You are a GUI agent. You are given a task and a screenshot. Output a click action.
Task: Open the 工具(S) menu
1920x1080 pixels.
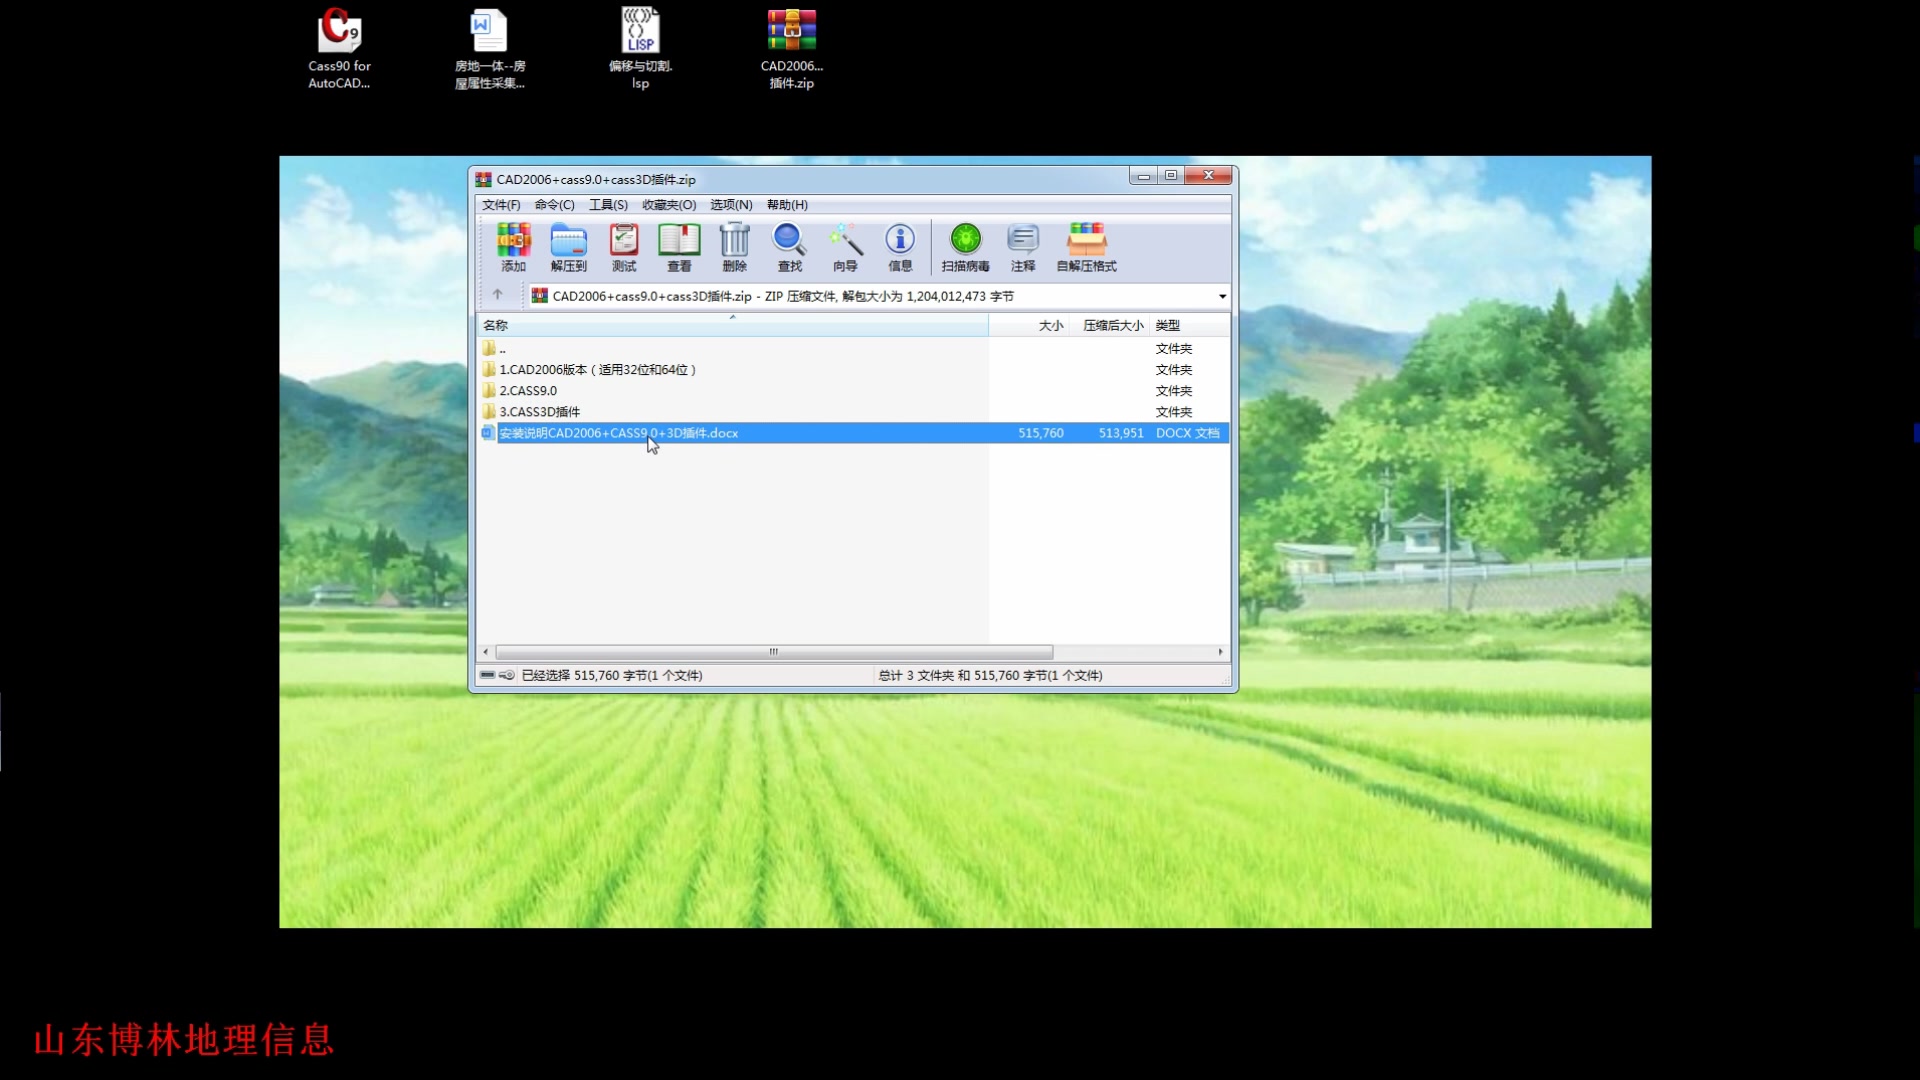(608, 205)
